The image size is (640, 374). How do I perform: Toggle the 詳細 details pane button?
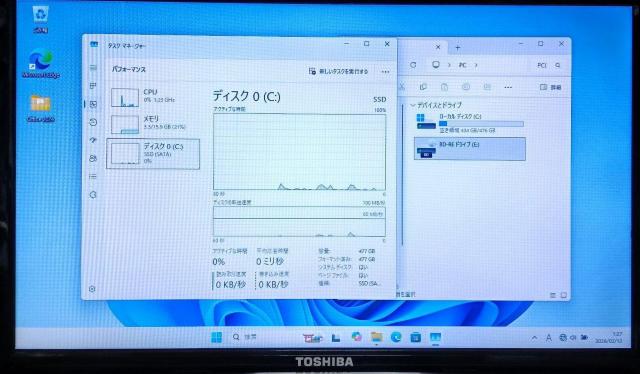pos(551,87)
